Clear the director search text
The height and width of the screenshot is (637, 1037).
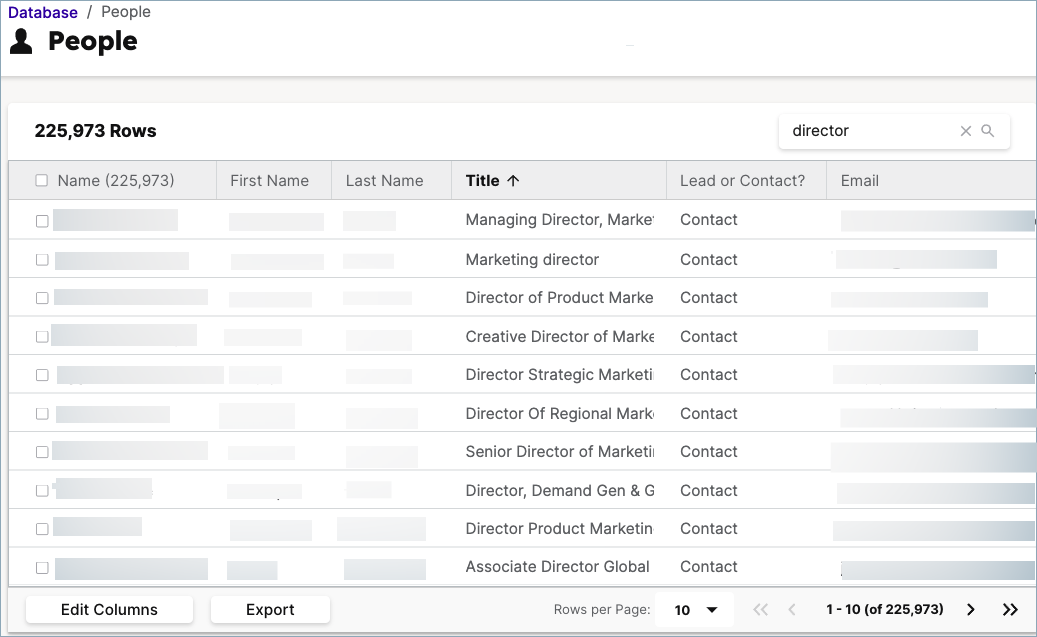point(966,131)
